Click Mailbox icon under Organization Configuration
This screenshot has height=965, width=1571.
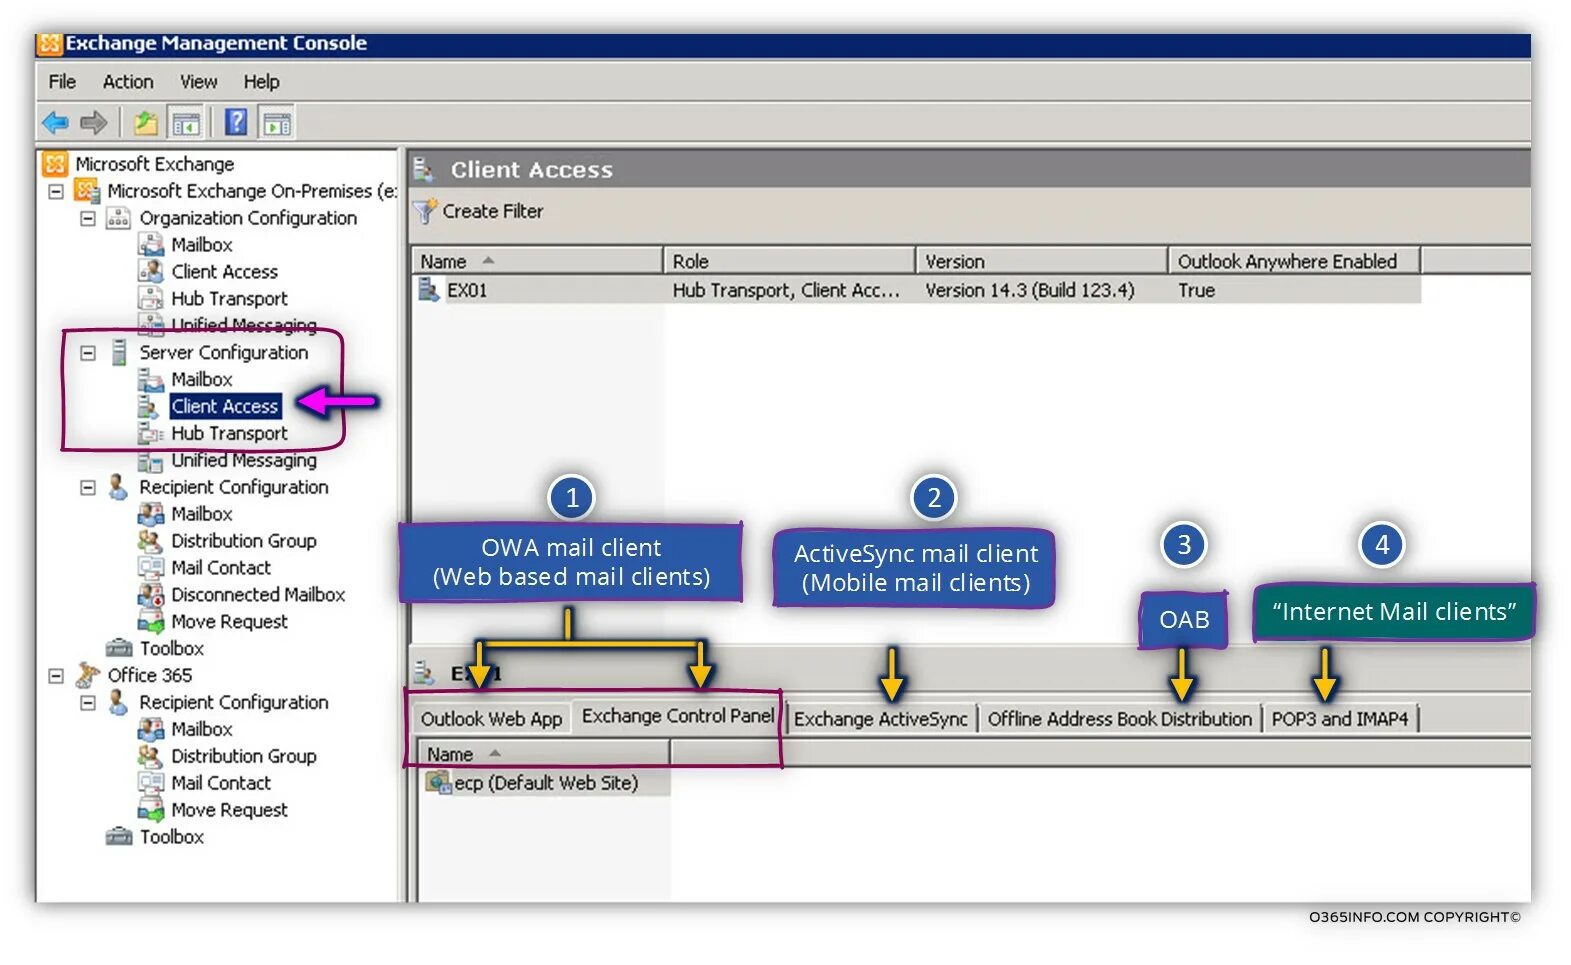point(151,244)
